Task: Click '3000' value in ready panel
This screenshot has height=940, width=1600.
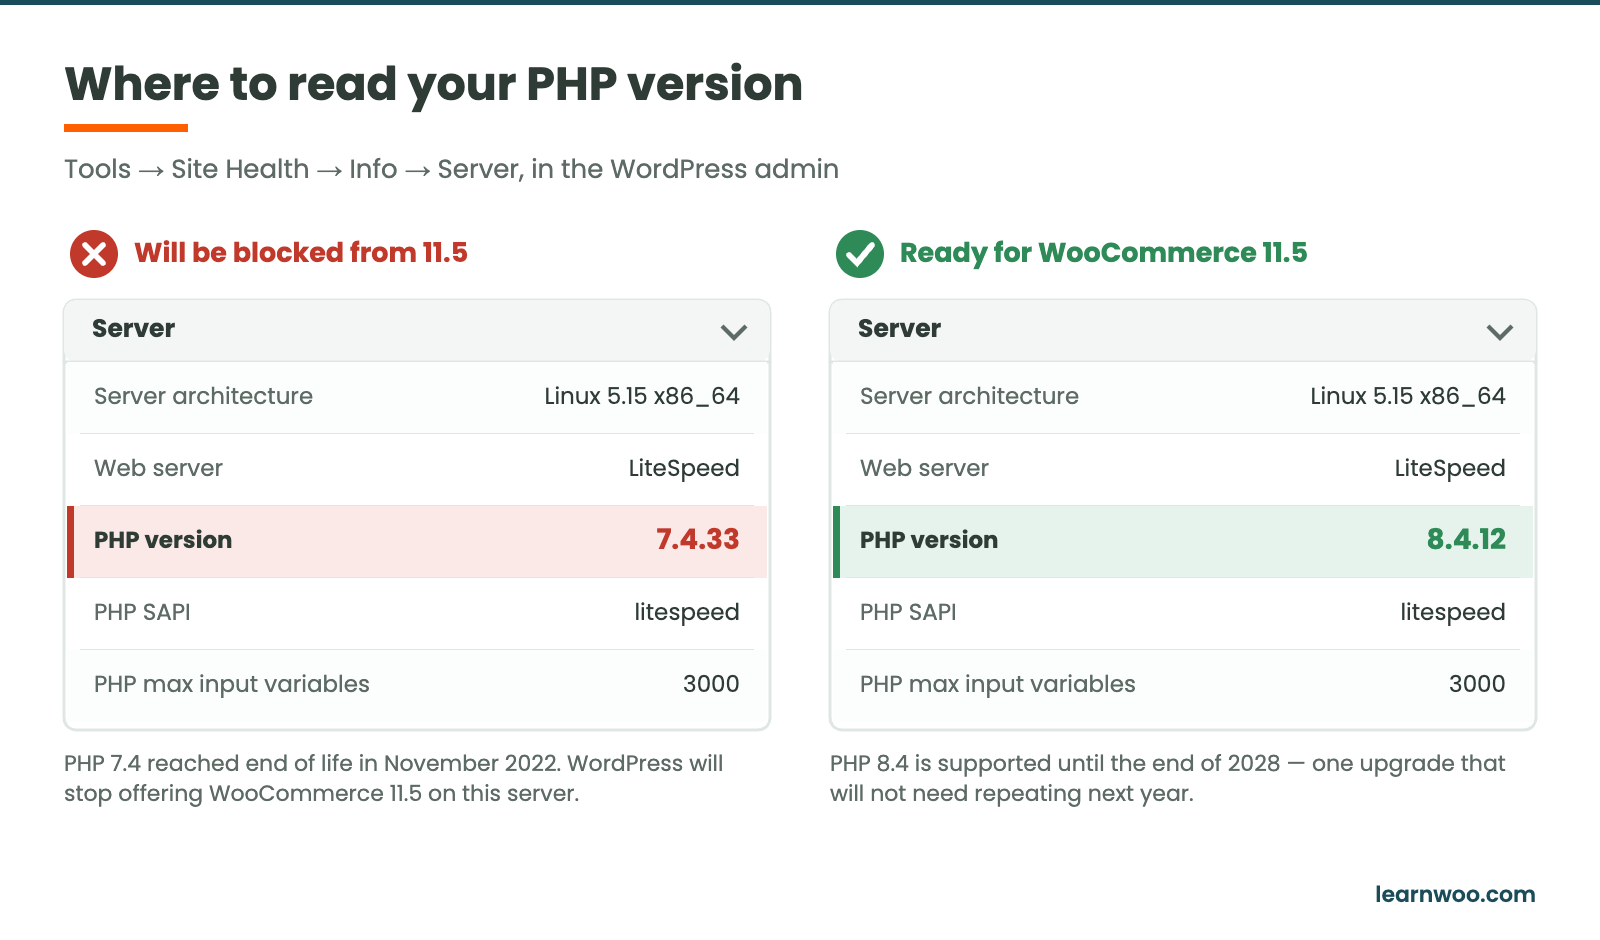Action: click(1477, 684)
